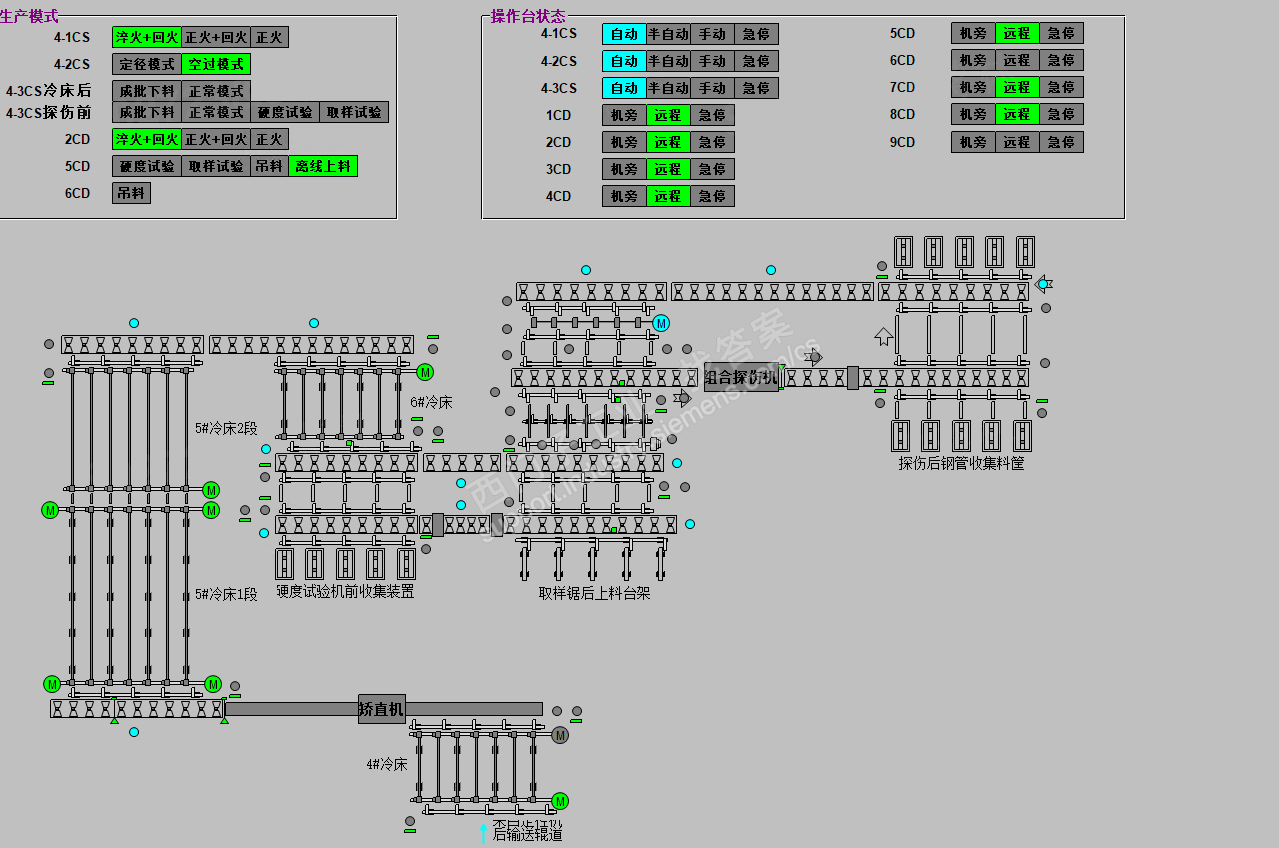The image size is (1279, 848).
Task: Switch 4-2CS to 空过模式
Action: (x=215, y=64)
